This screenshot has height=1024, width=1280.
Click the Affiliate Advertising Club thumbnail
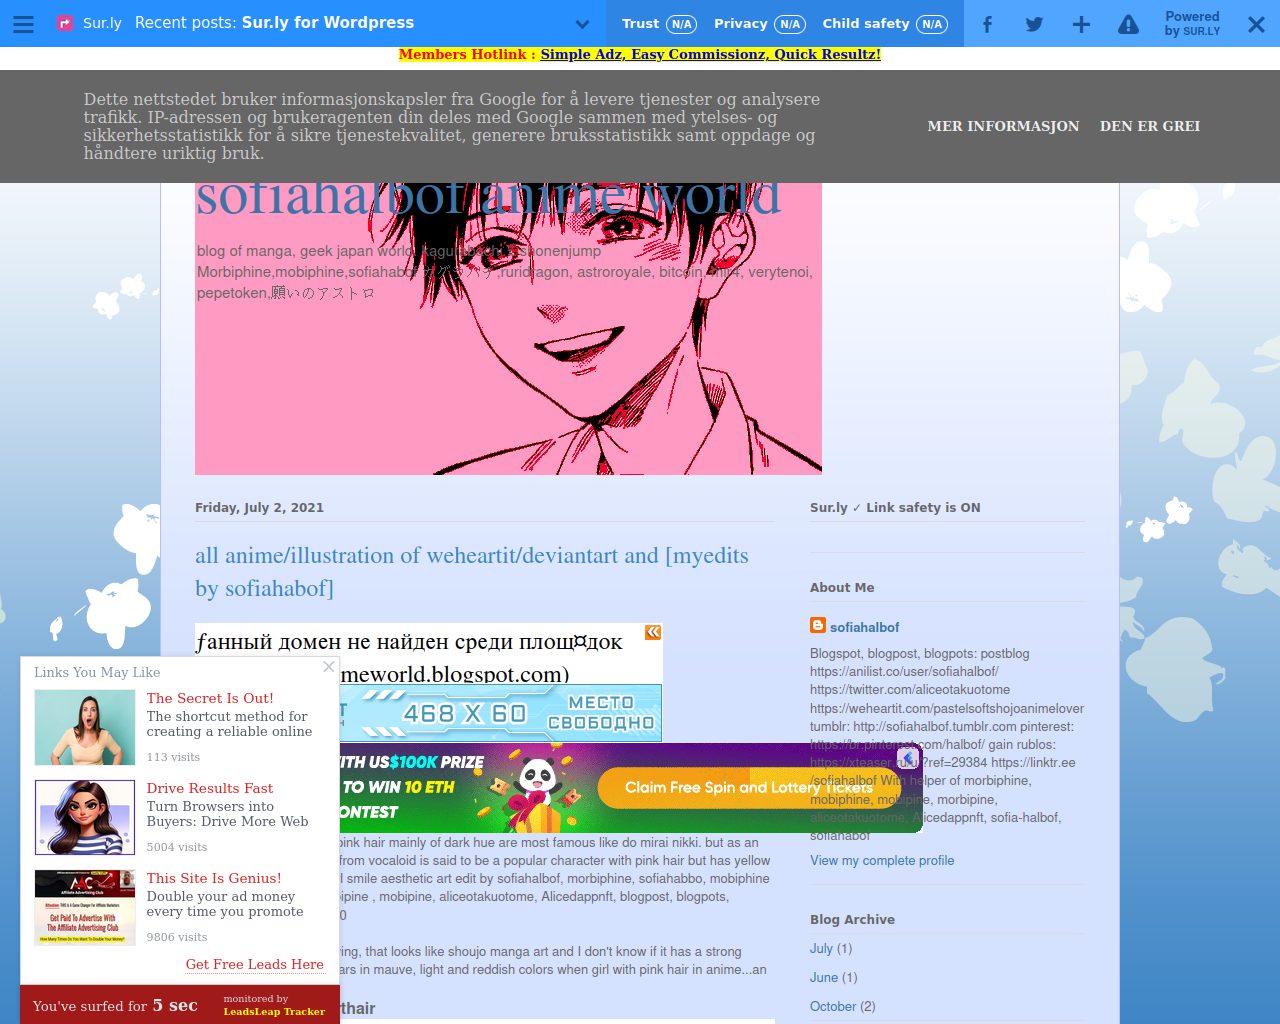tap(85, 908)
